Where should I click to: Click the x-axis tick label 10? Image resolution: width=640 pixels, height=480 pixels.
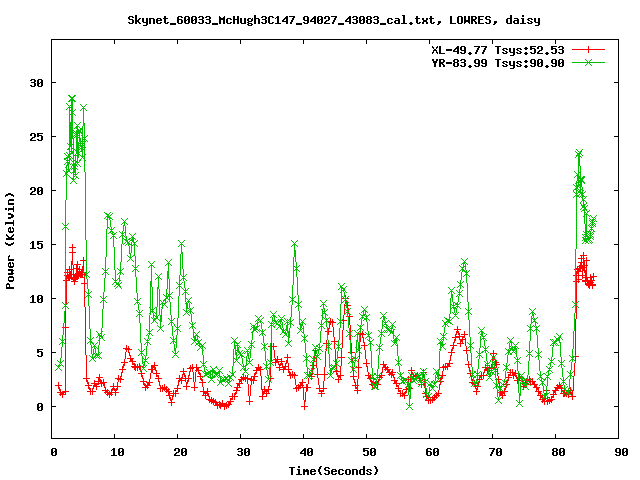coord(117,452)
